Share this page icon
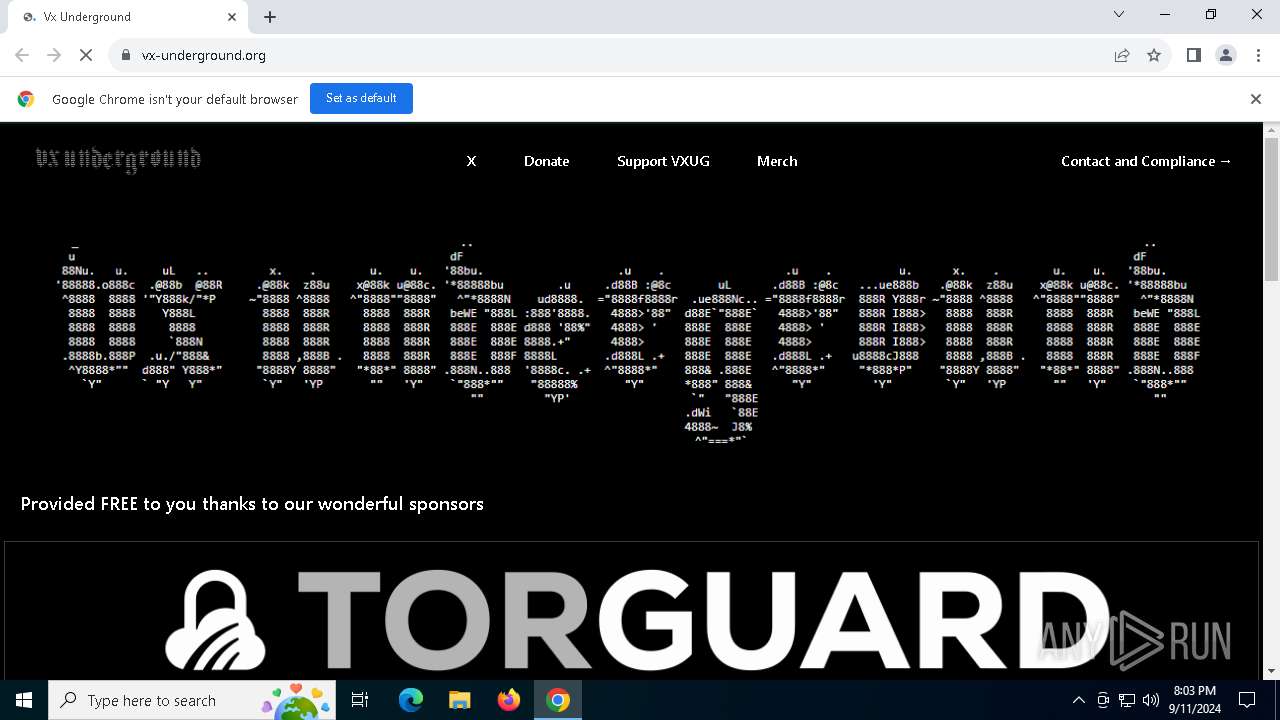Image resolution: width=1280 pixels, height=720 pixels. tap(1122, 55)
